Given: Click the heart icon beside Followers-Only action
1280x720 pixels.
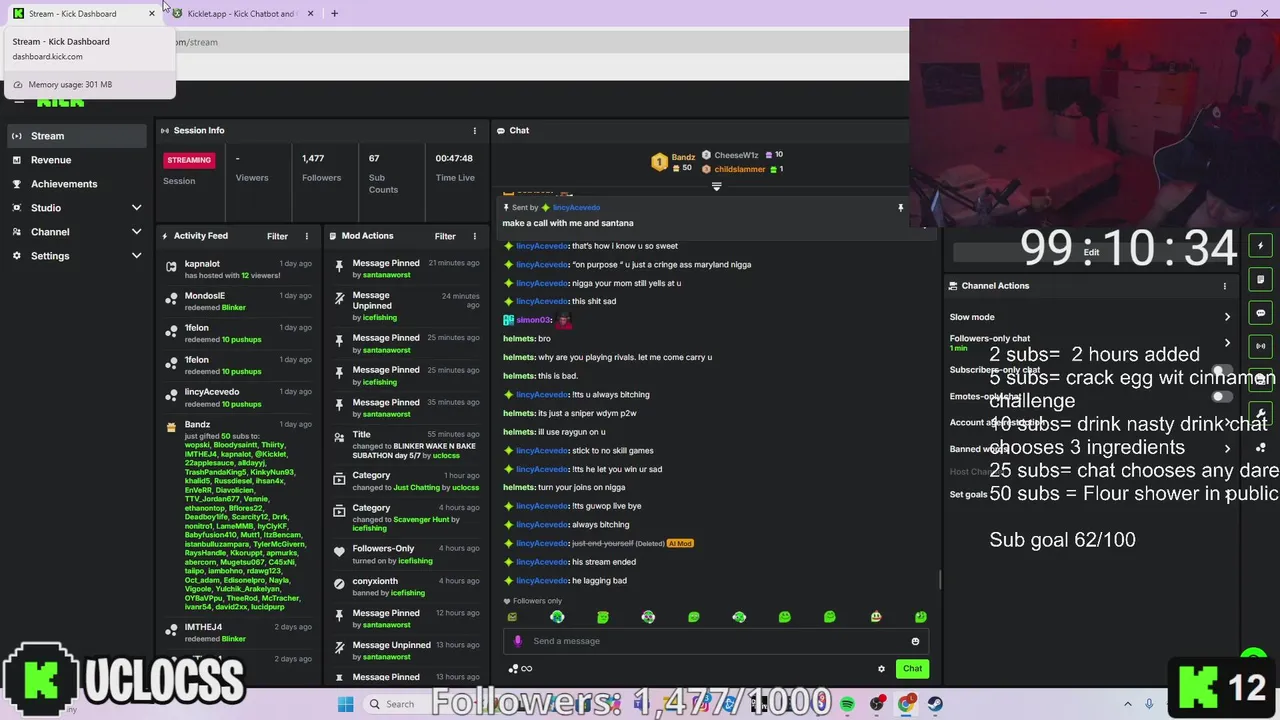Looking at the screenshot, I should [x=339, y=552].
